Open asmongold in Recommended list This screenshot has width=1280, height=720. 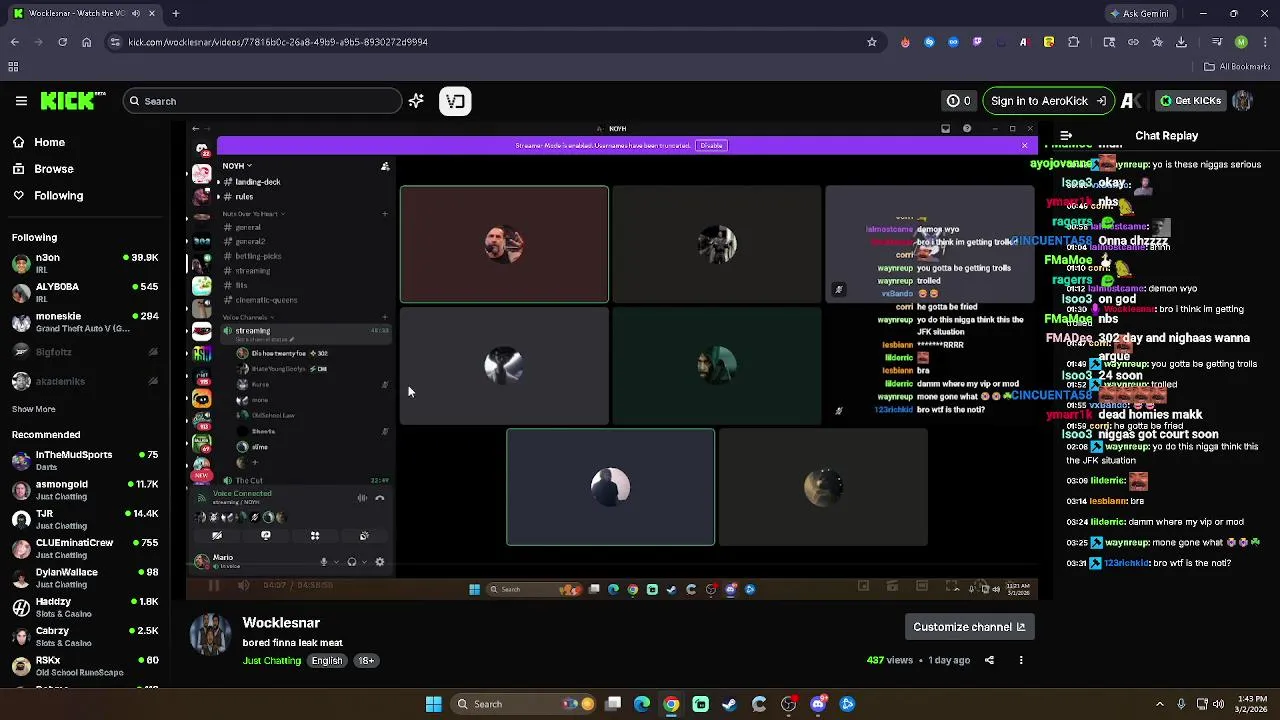(x=84, y=490)
